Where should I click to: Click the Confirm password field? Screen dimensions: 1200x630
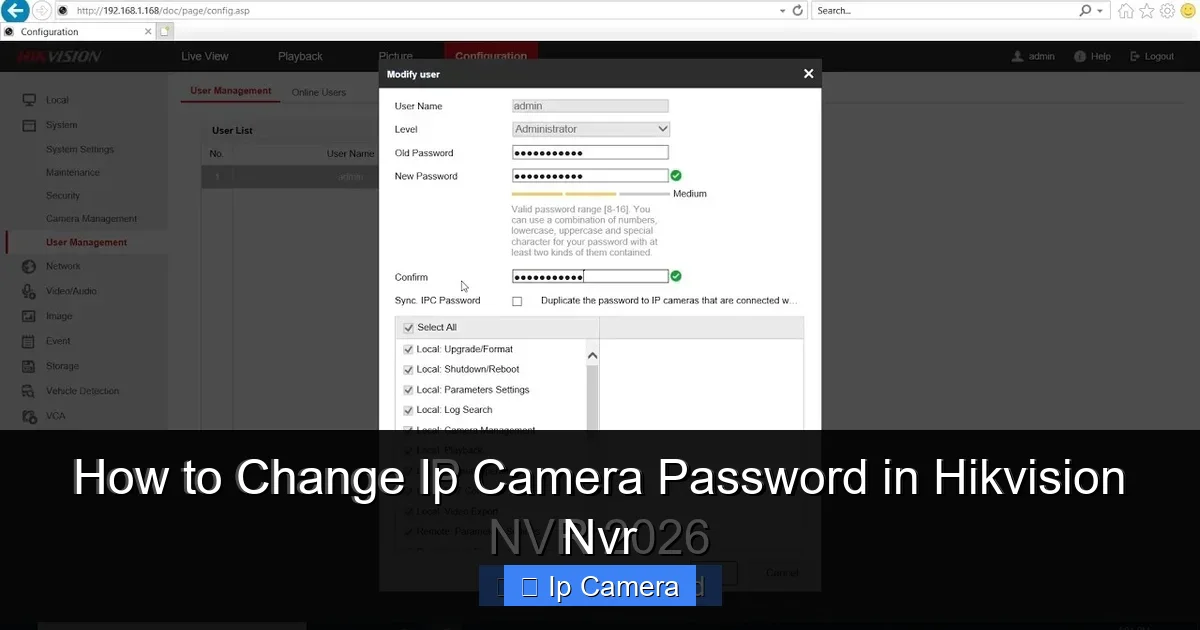coord(590,277)
